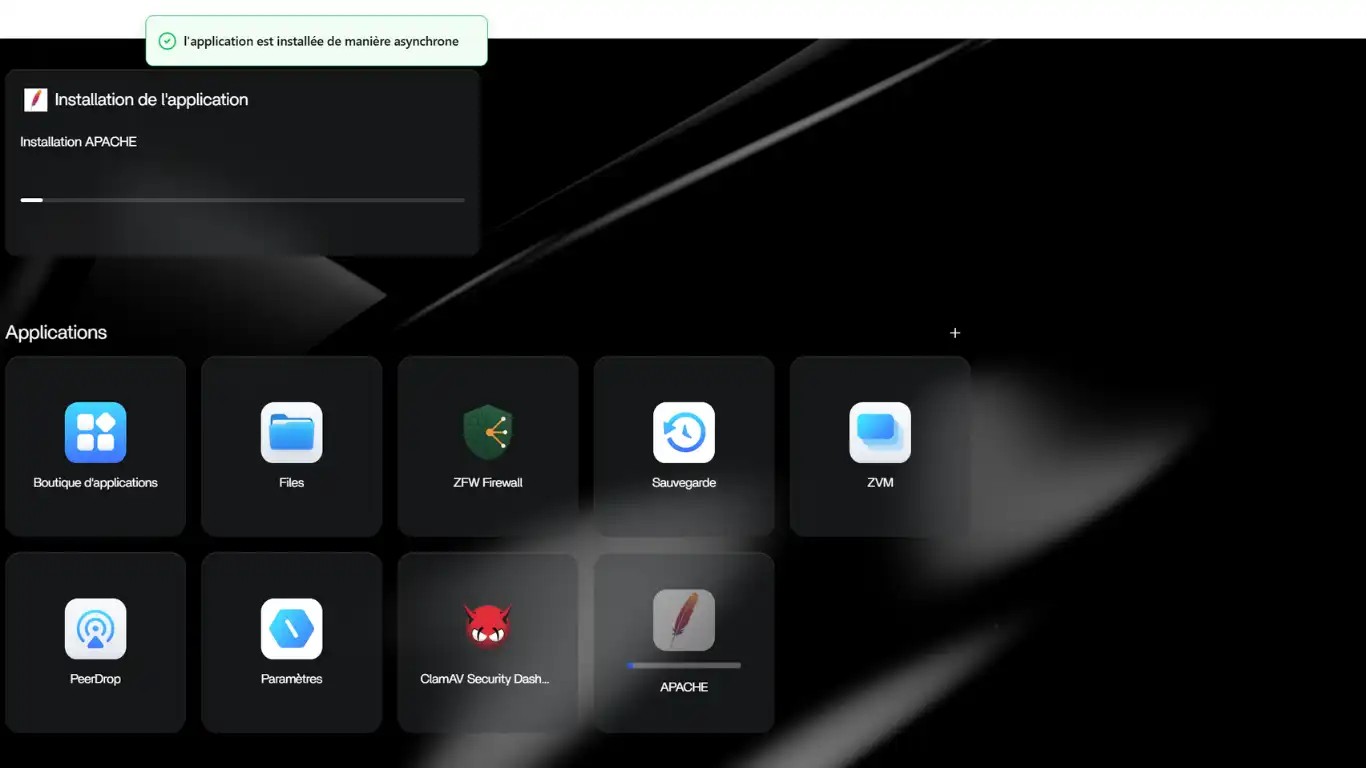
Task: Click the 'Applications' section heading
Action: (56, 332)
